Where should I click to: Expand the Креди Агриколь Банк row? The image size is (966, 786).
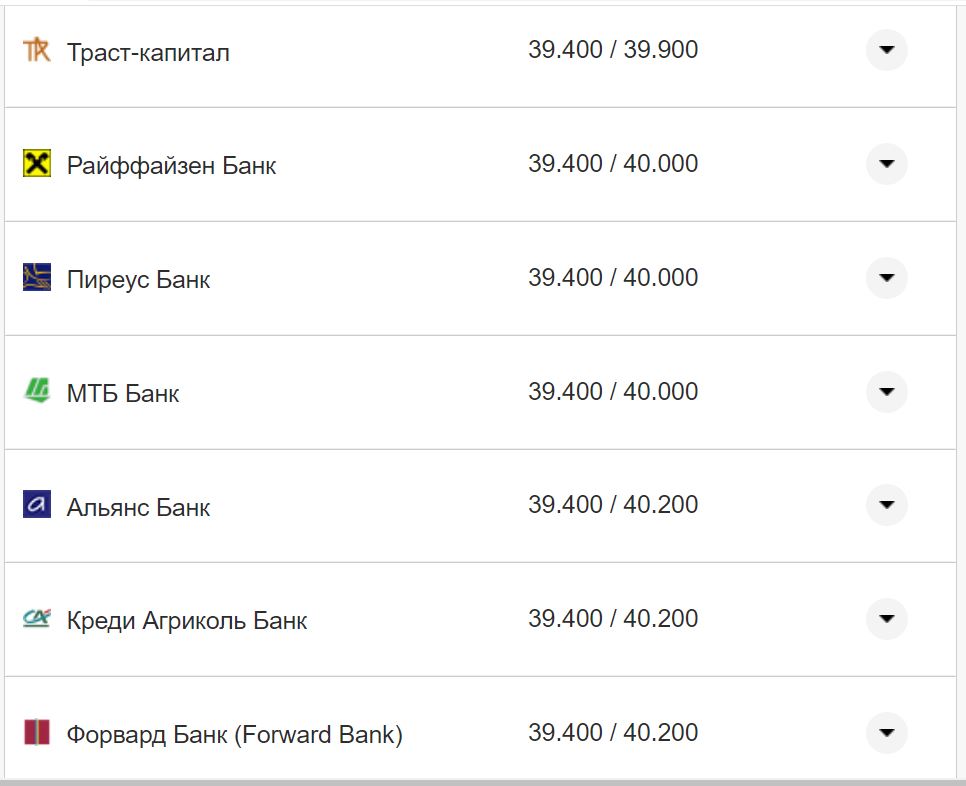[886, 619]
